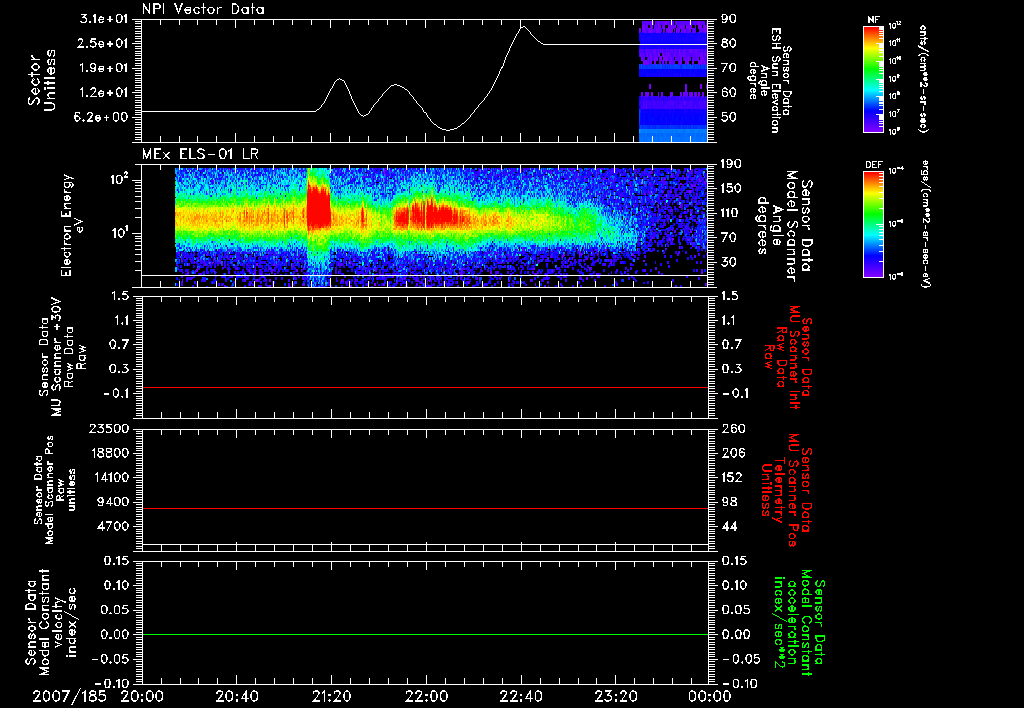Image resolution: width=1024 pixels, height=708 pixels.
Task: Click the '20:40' time axis label
Action: (237, 696)
